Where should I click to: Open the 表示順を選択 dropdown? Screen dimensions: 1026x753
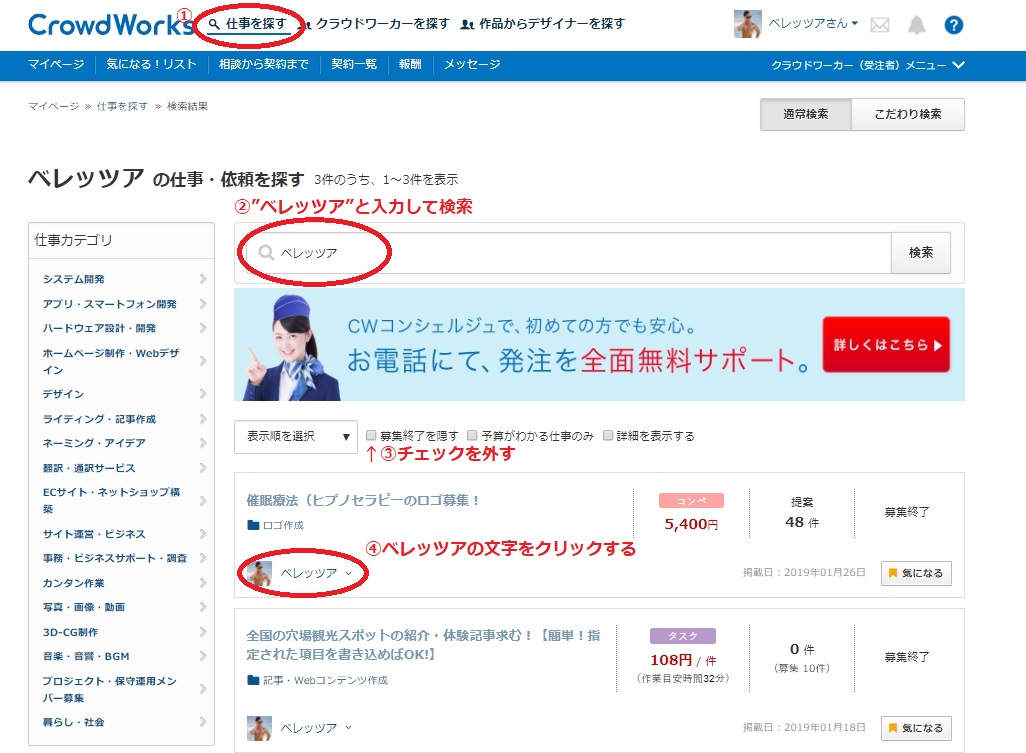[296, 436]
